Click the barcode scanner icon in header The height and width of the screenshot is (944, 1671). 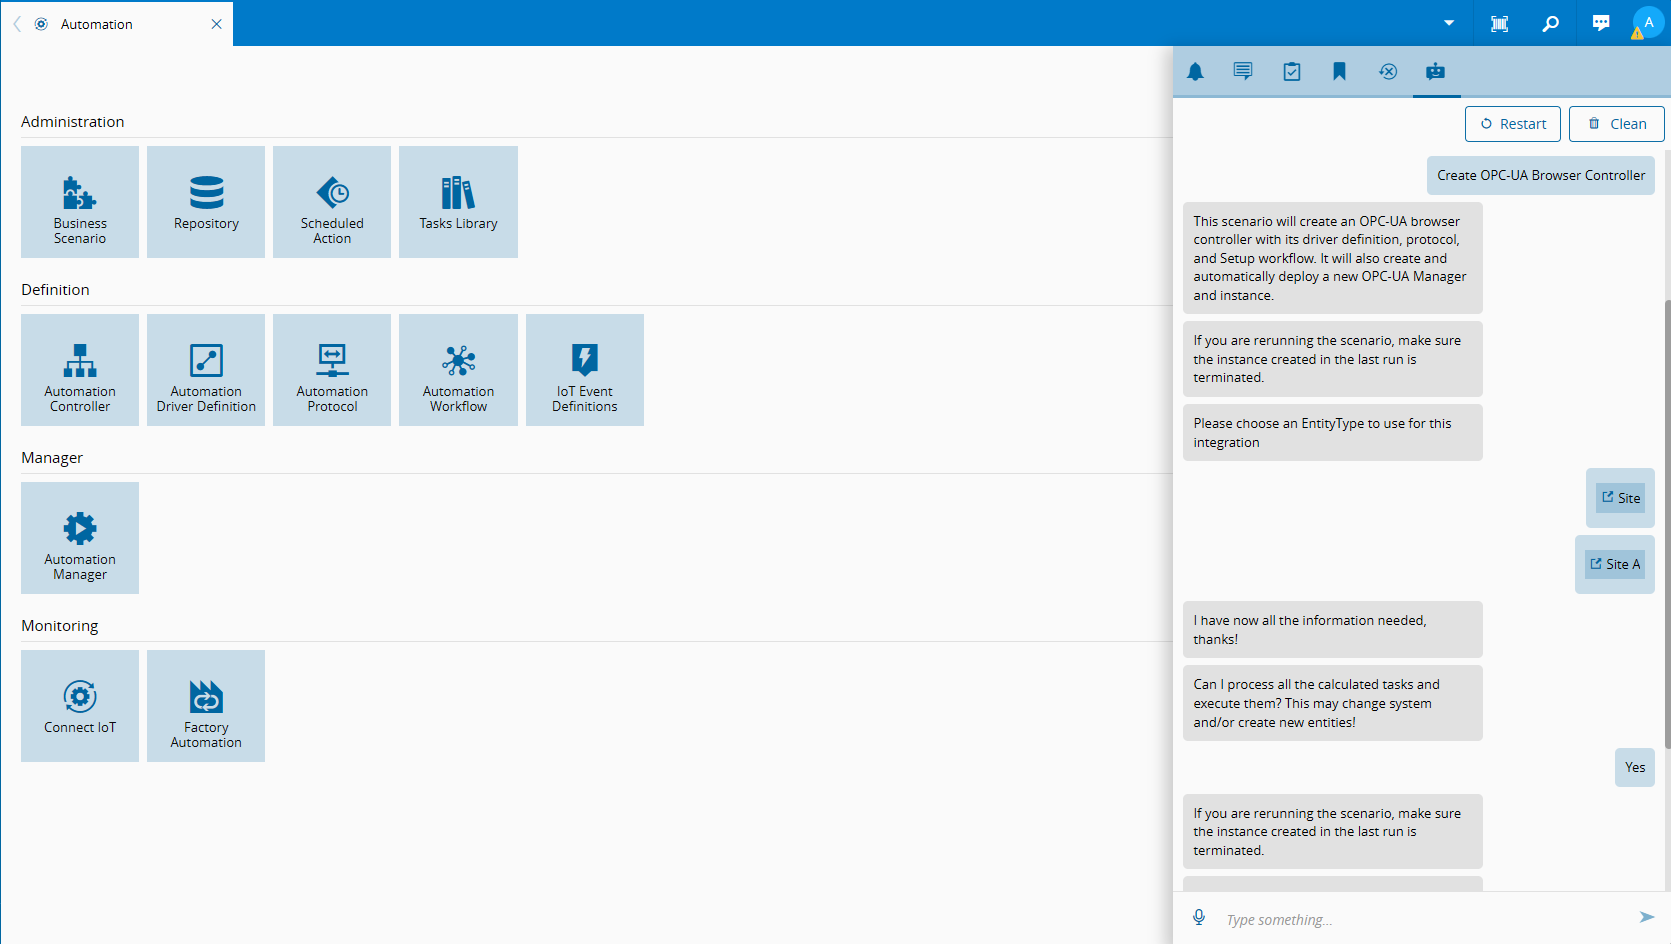(1500, 23)
